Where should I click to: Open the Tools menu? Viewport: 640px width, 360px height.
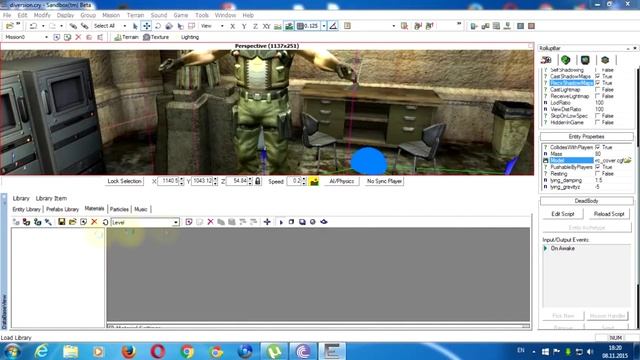[x=202, y=15]
